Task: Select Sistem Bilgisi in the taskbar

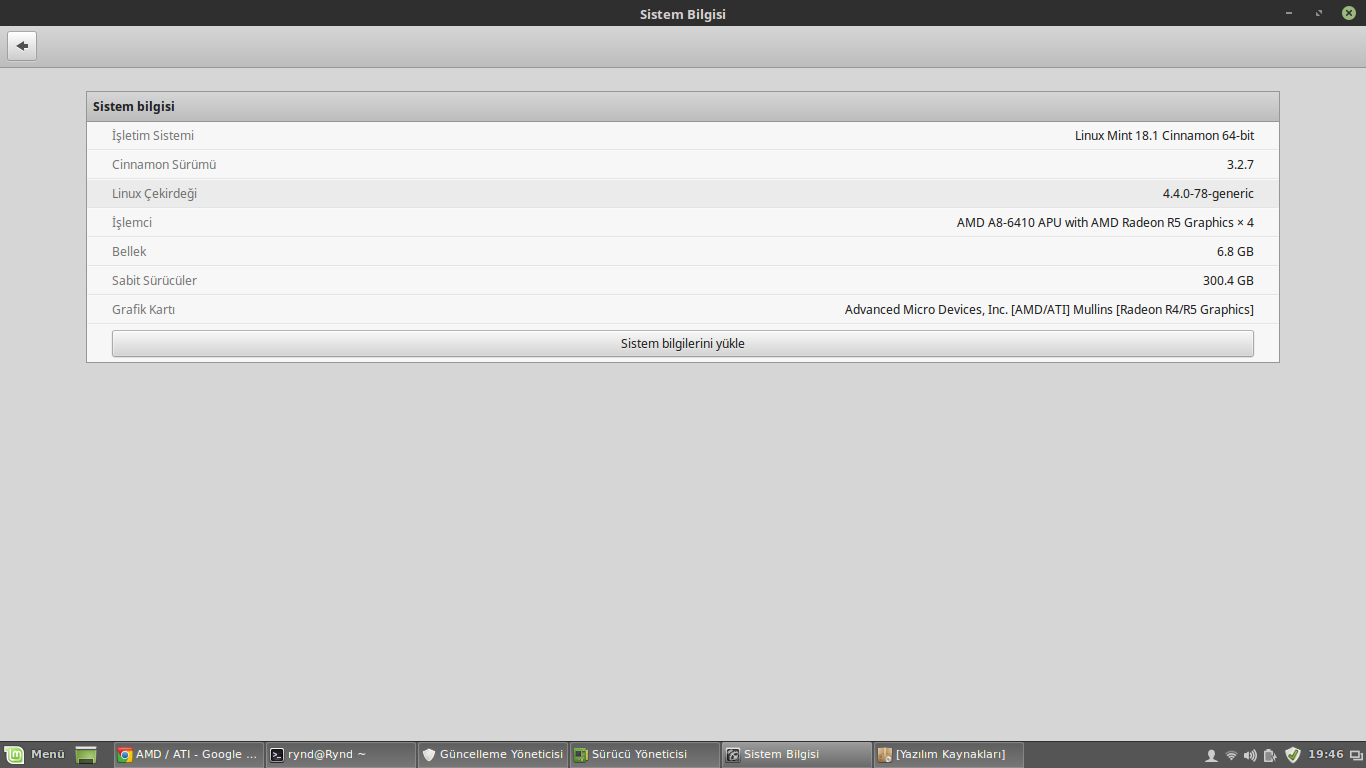Action: (797, 755)
